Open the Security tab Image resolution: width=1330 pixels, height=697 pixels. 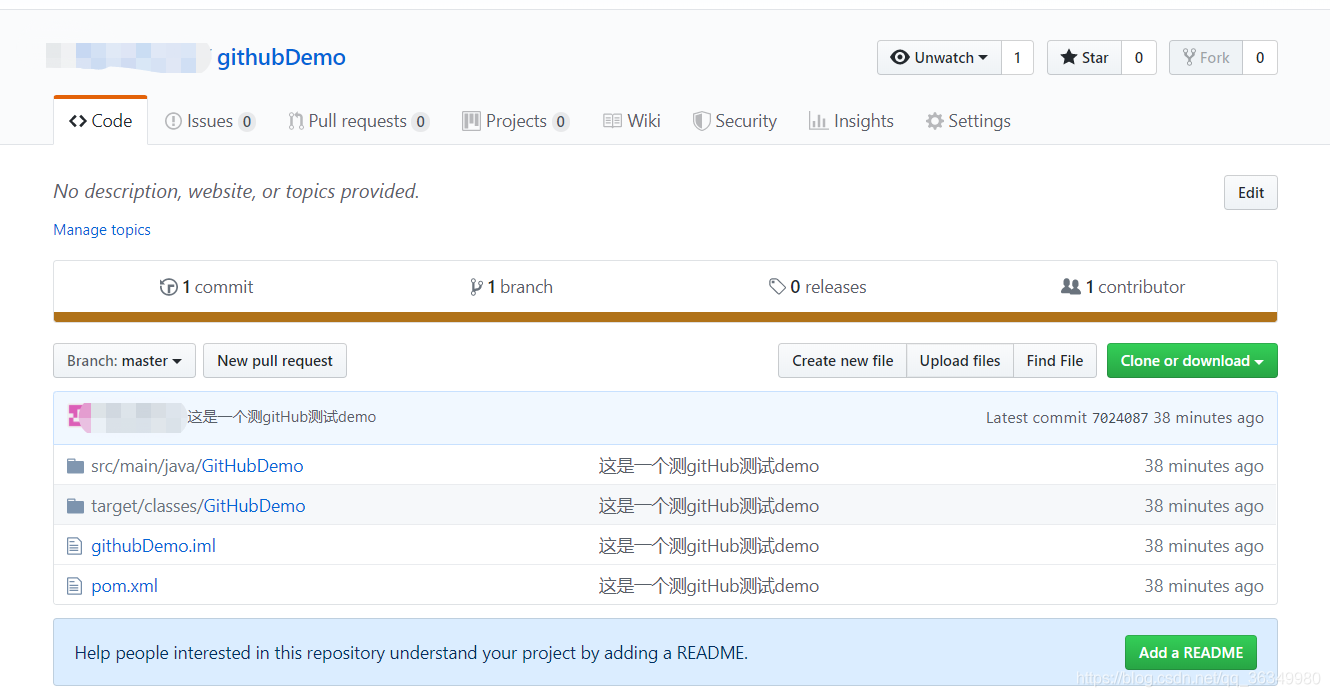pyautogui.click(x=735, y=121)
